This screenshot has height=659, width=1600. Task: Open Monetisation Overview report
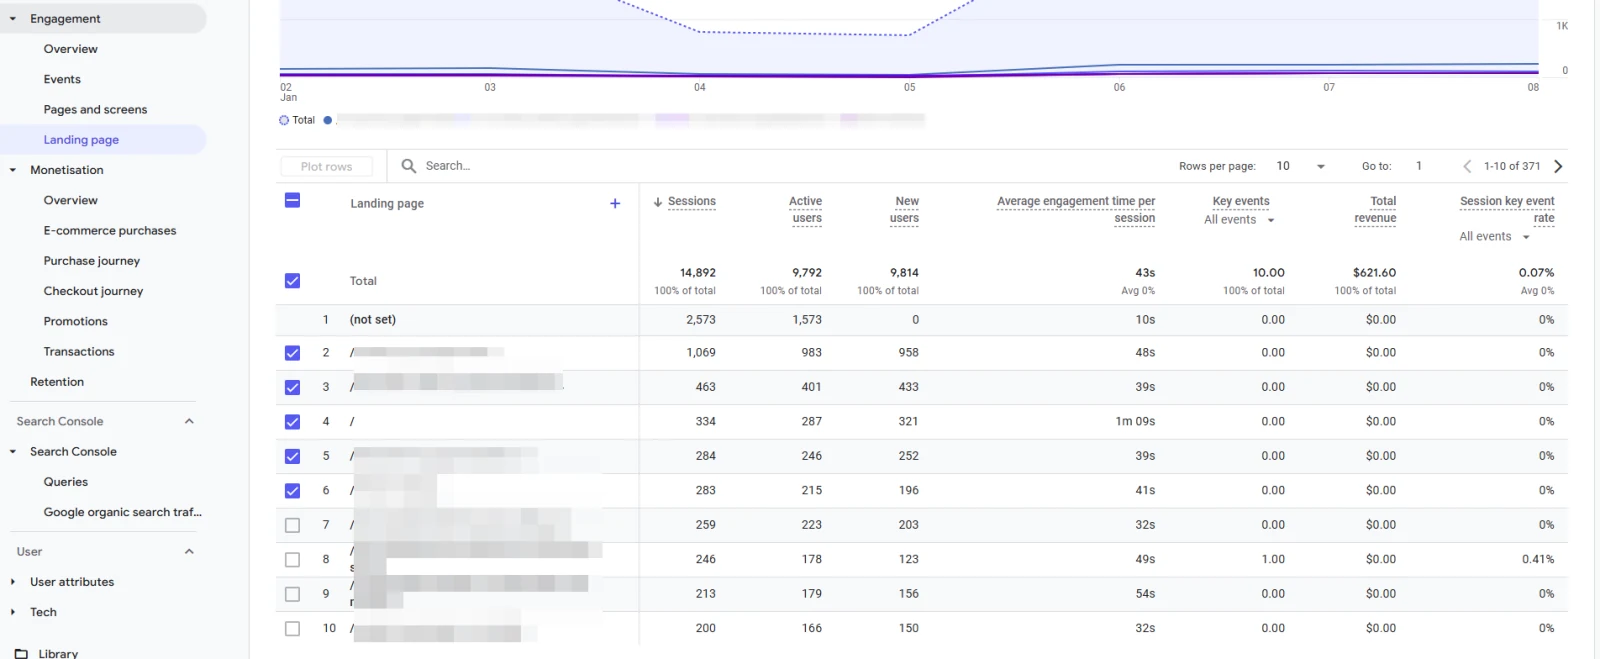pos(71,200)
